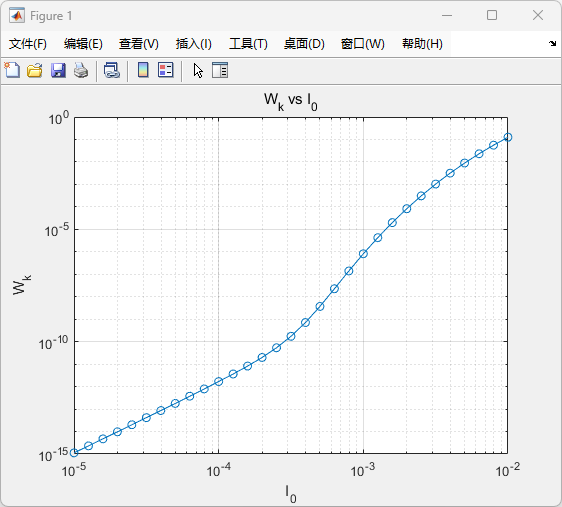This screenshot has width=562, height=507.
Task: Open the 工具(T) menu
Action: [x=248, y=44]
